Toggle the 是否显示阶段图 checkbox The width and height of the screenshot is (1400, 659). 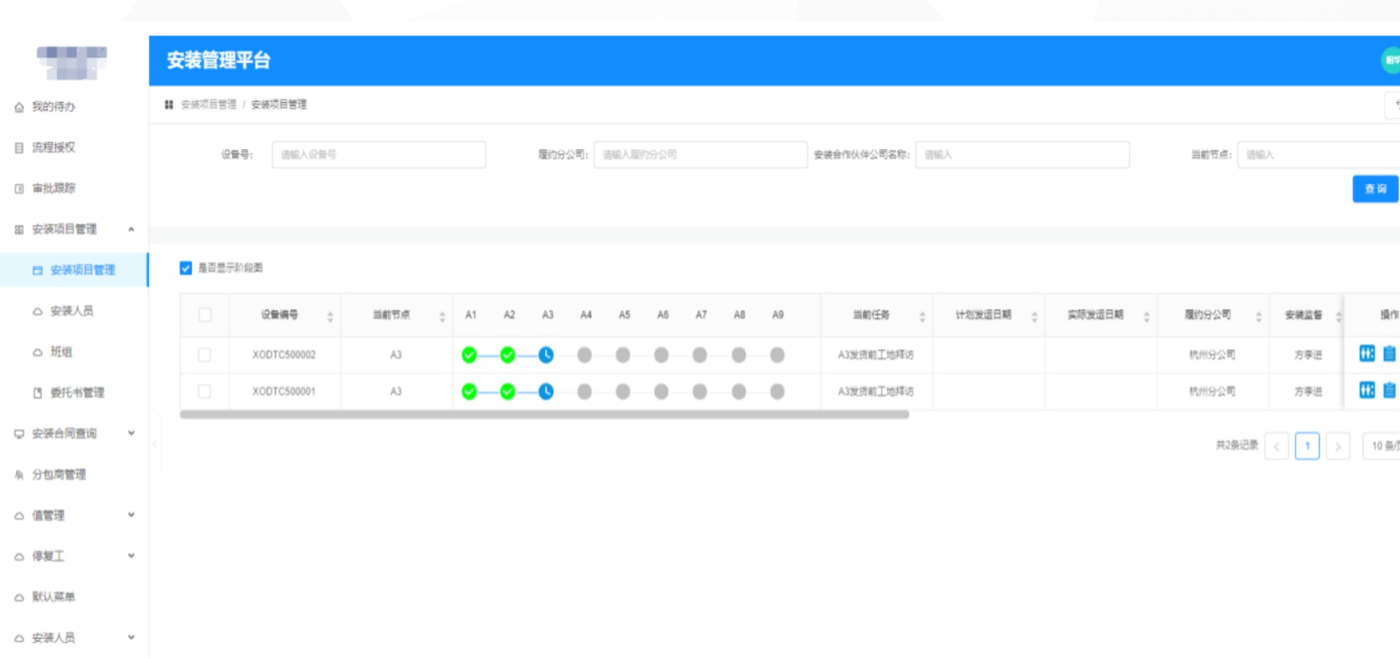[x=186, y=268]
